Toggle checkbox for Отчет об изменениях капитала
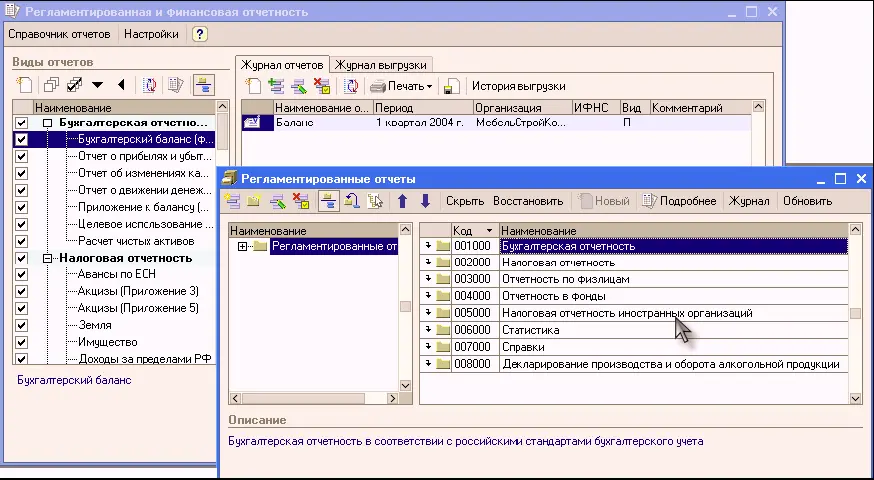 (21, 173)
